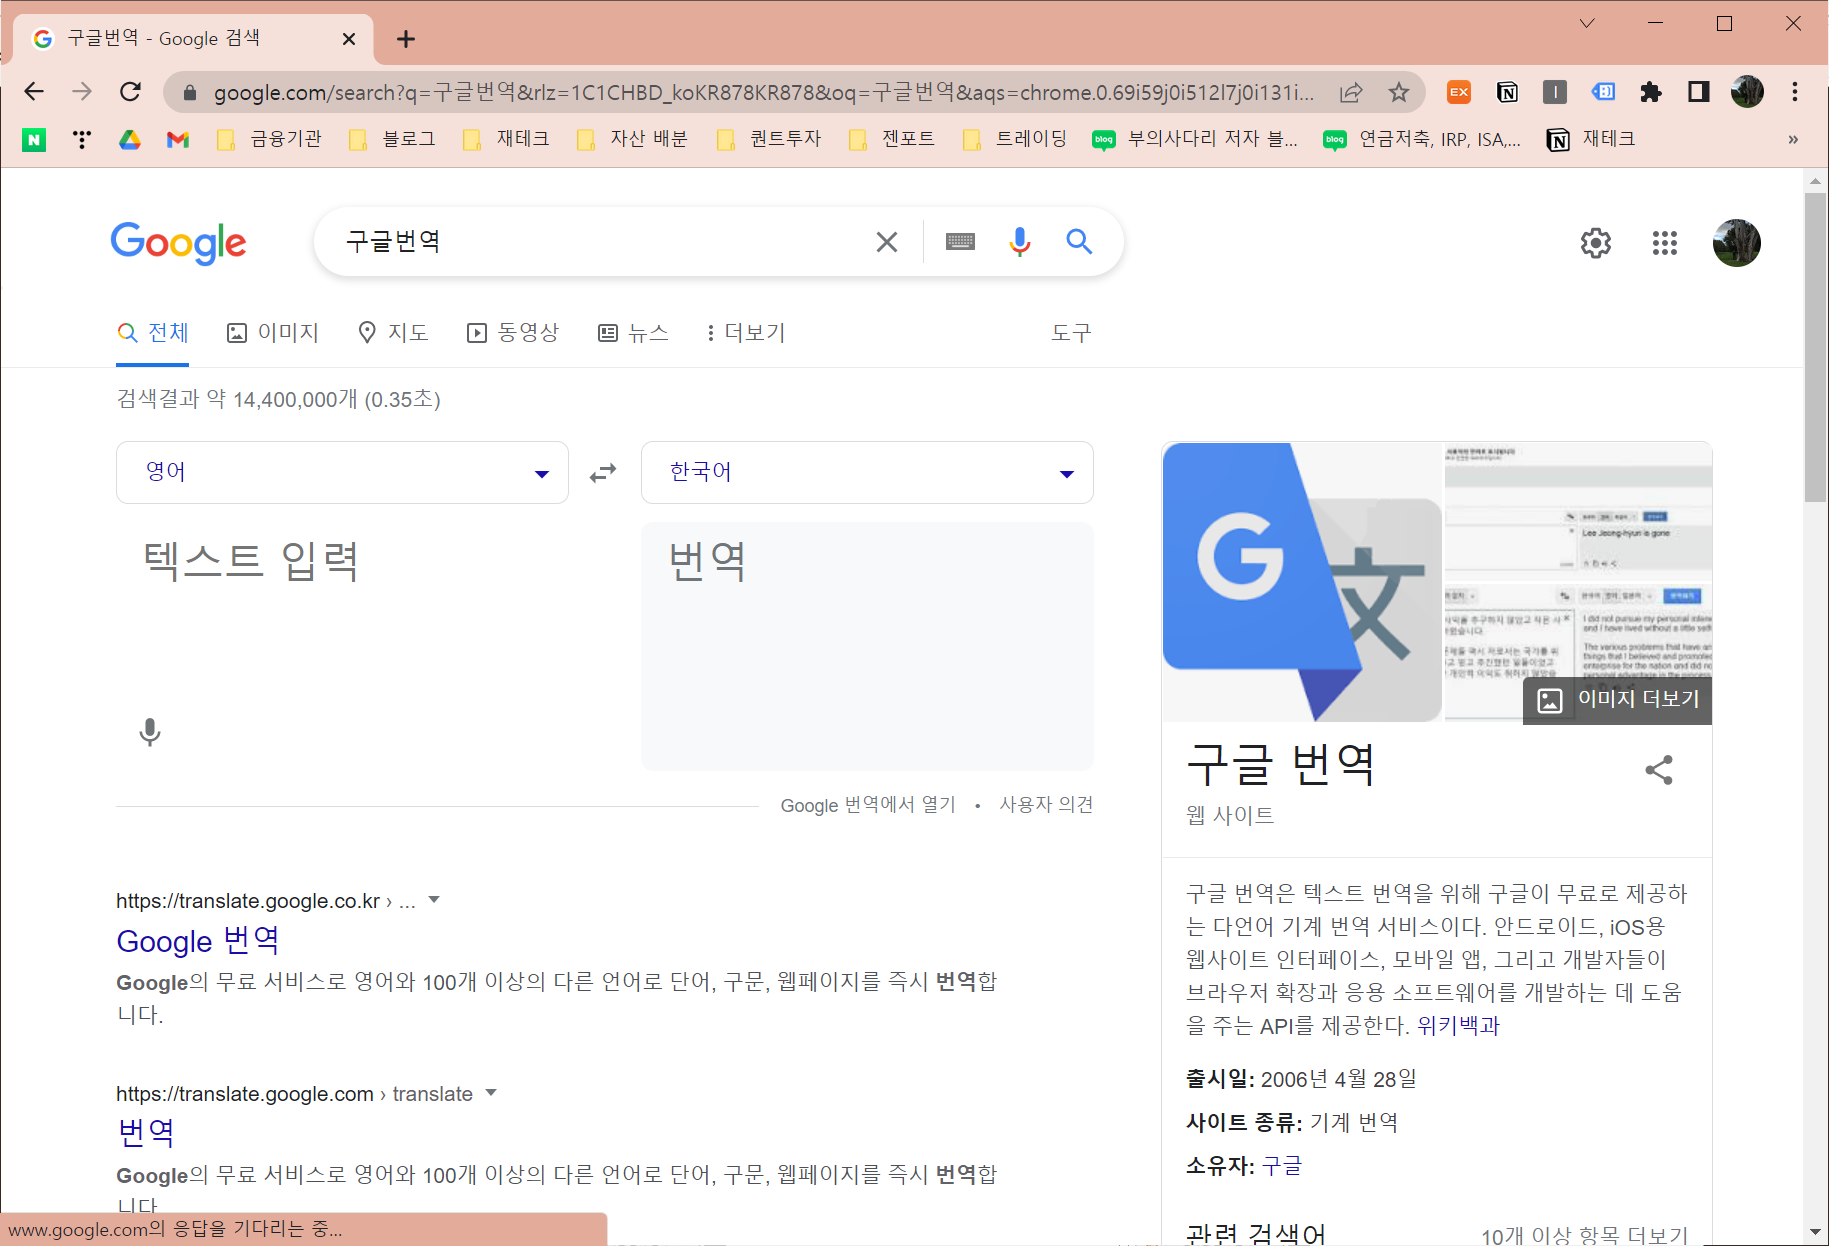Click the Google account avatar on page
Image resolution: width=1829 pixels, height=1246 pixels.
(1737, 243)
